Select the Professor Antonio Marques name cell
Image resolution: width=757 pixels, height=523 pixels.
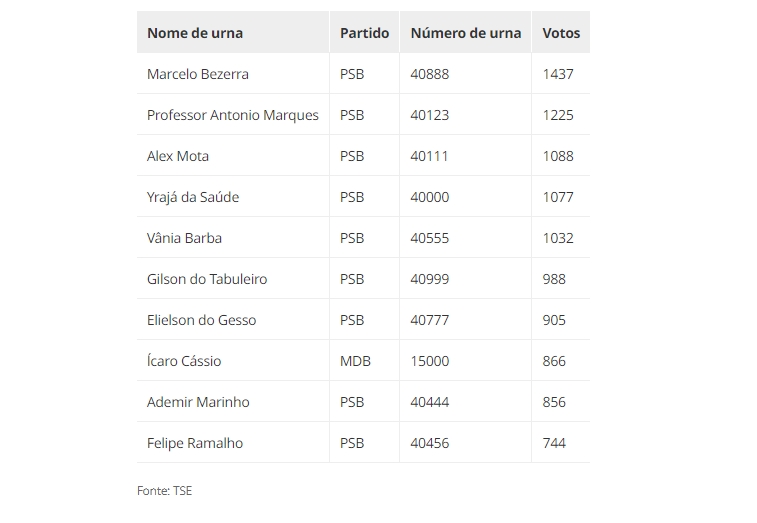(233, 114)
